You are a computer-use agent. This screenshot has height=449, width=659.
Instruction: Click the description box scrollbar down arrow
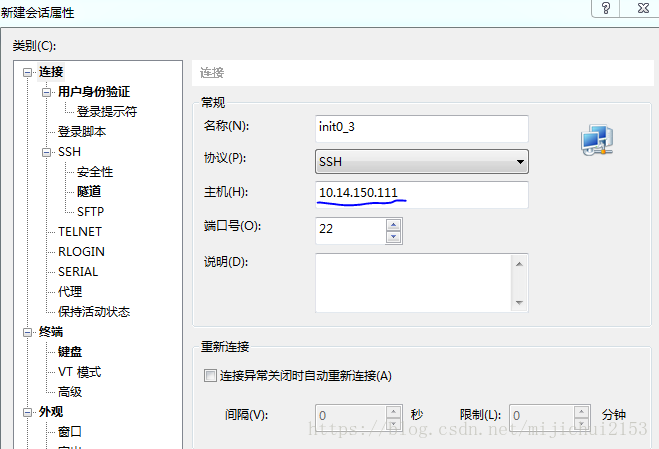point(519,303)
